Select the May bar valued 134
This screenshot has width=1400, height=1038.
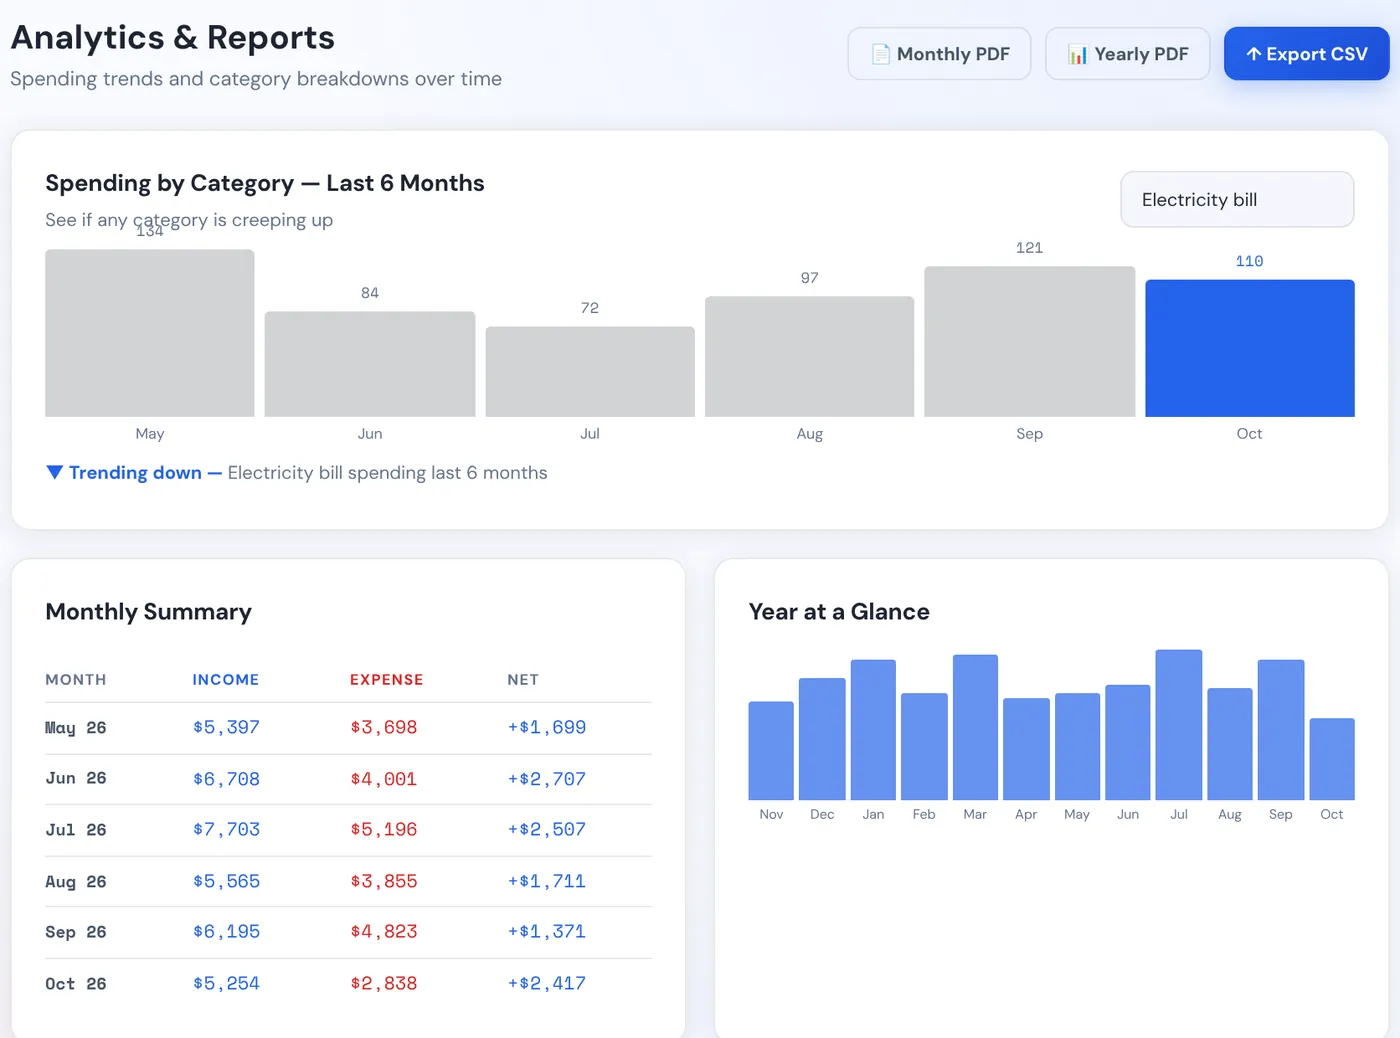point(150,333)
